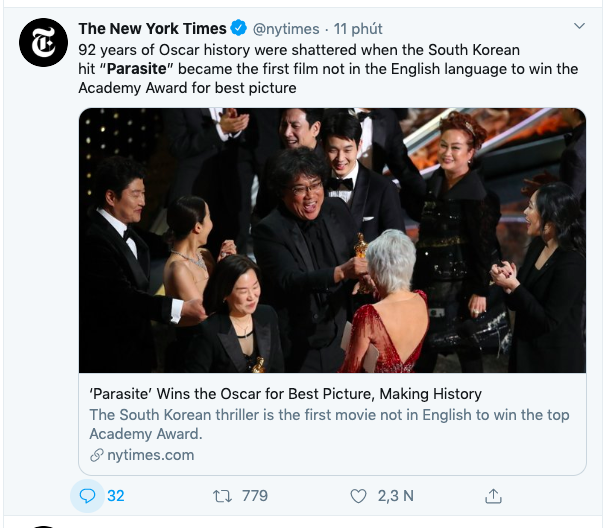Screen dimensions: 603x528
Task: Click the Oscar ceremony photo thumbnail
Action: (332, 240)
